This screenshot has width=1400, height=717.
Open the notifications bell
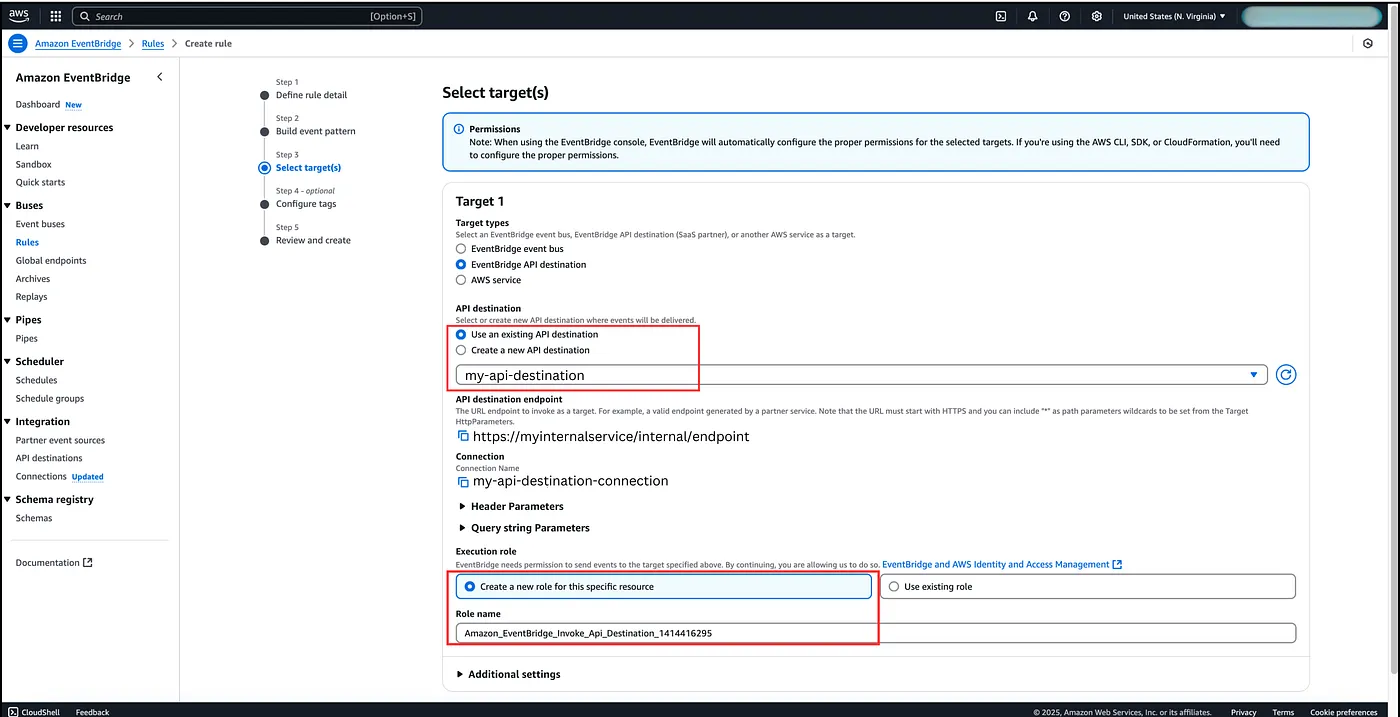point(1033,16)
